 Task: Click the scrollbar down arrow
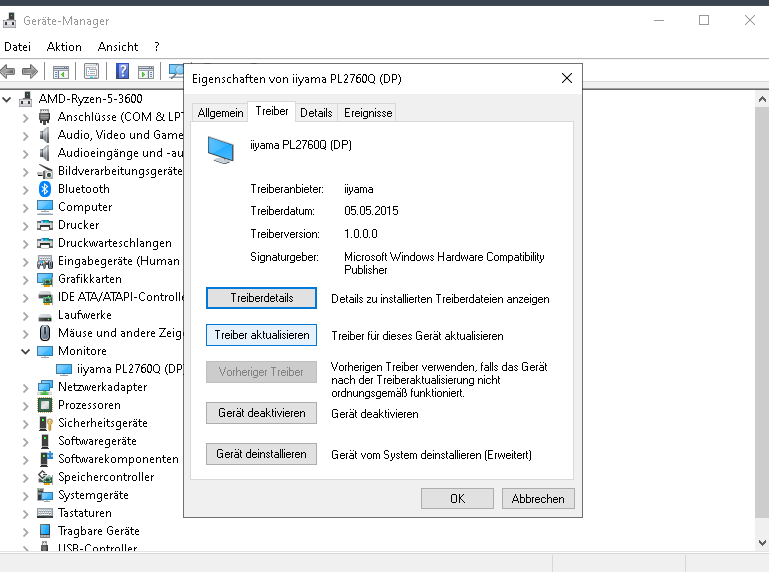[x=762, y=543]
